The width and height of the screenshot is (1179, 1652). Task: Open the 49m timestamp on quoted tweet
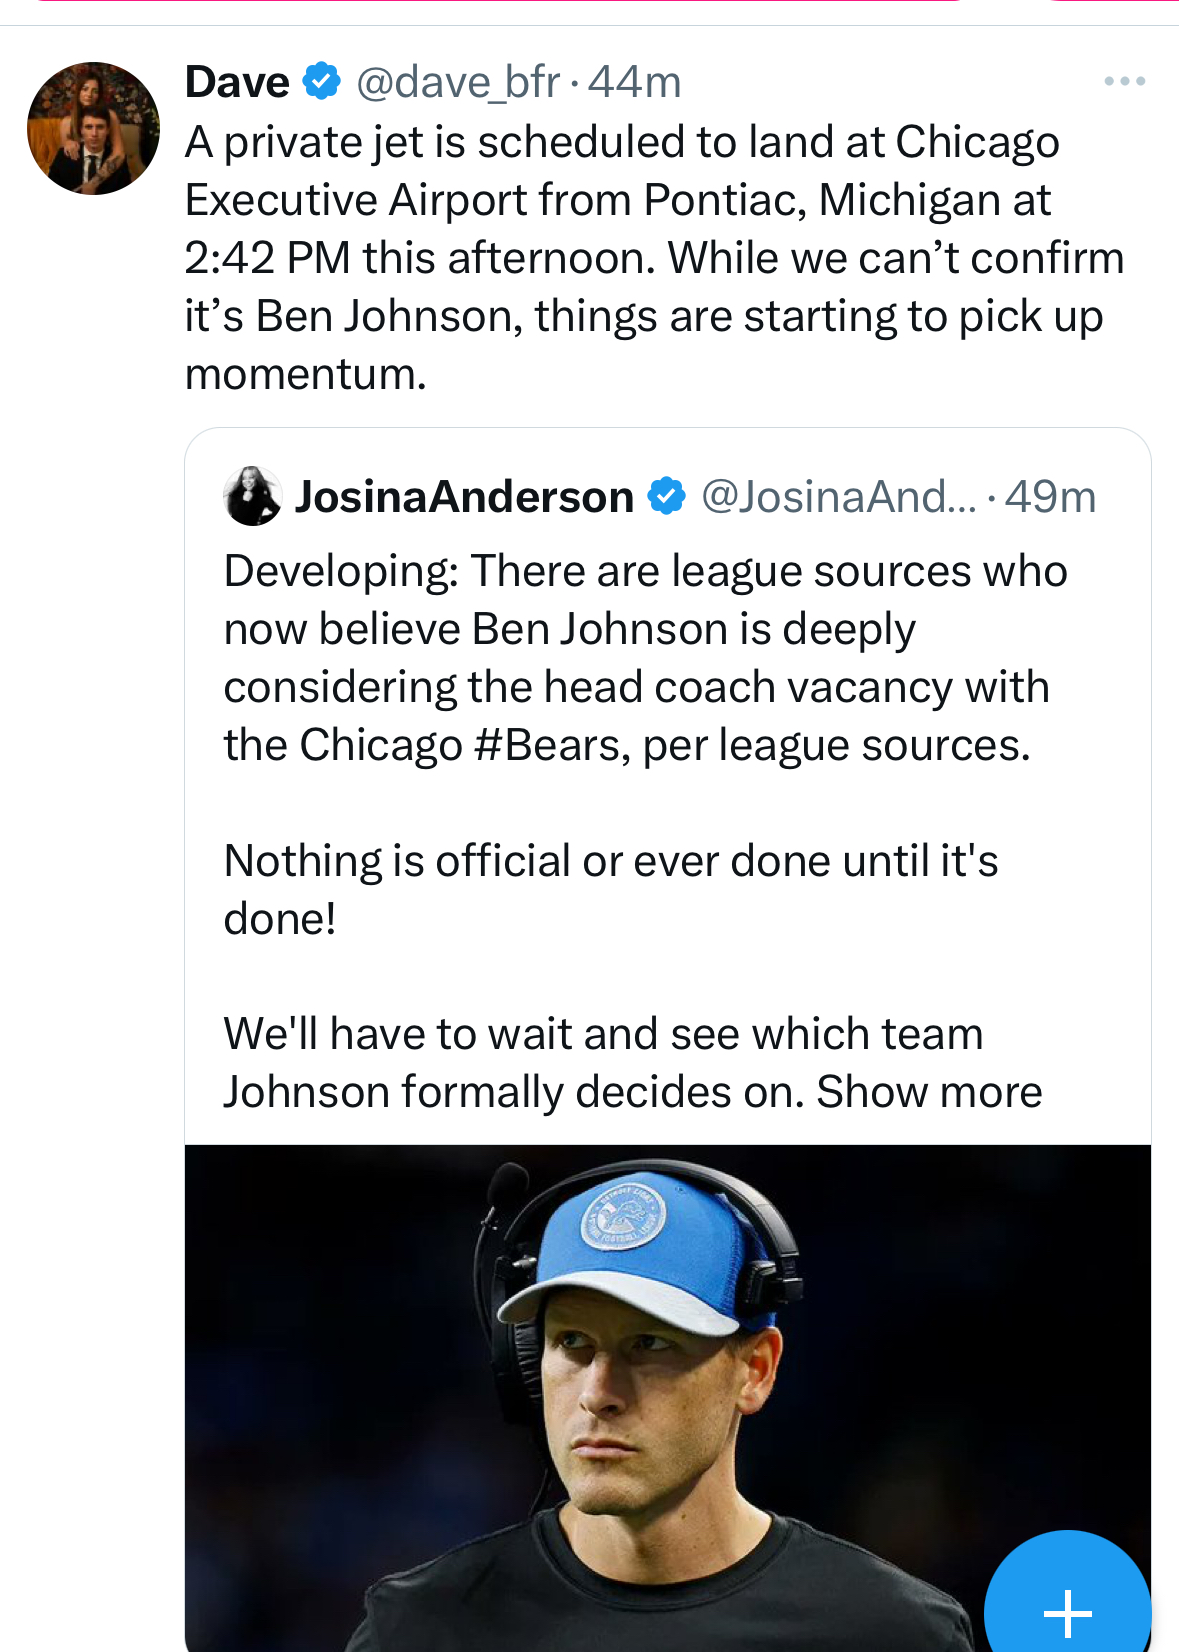(1050, 496)
